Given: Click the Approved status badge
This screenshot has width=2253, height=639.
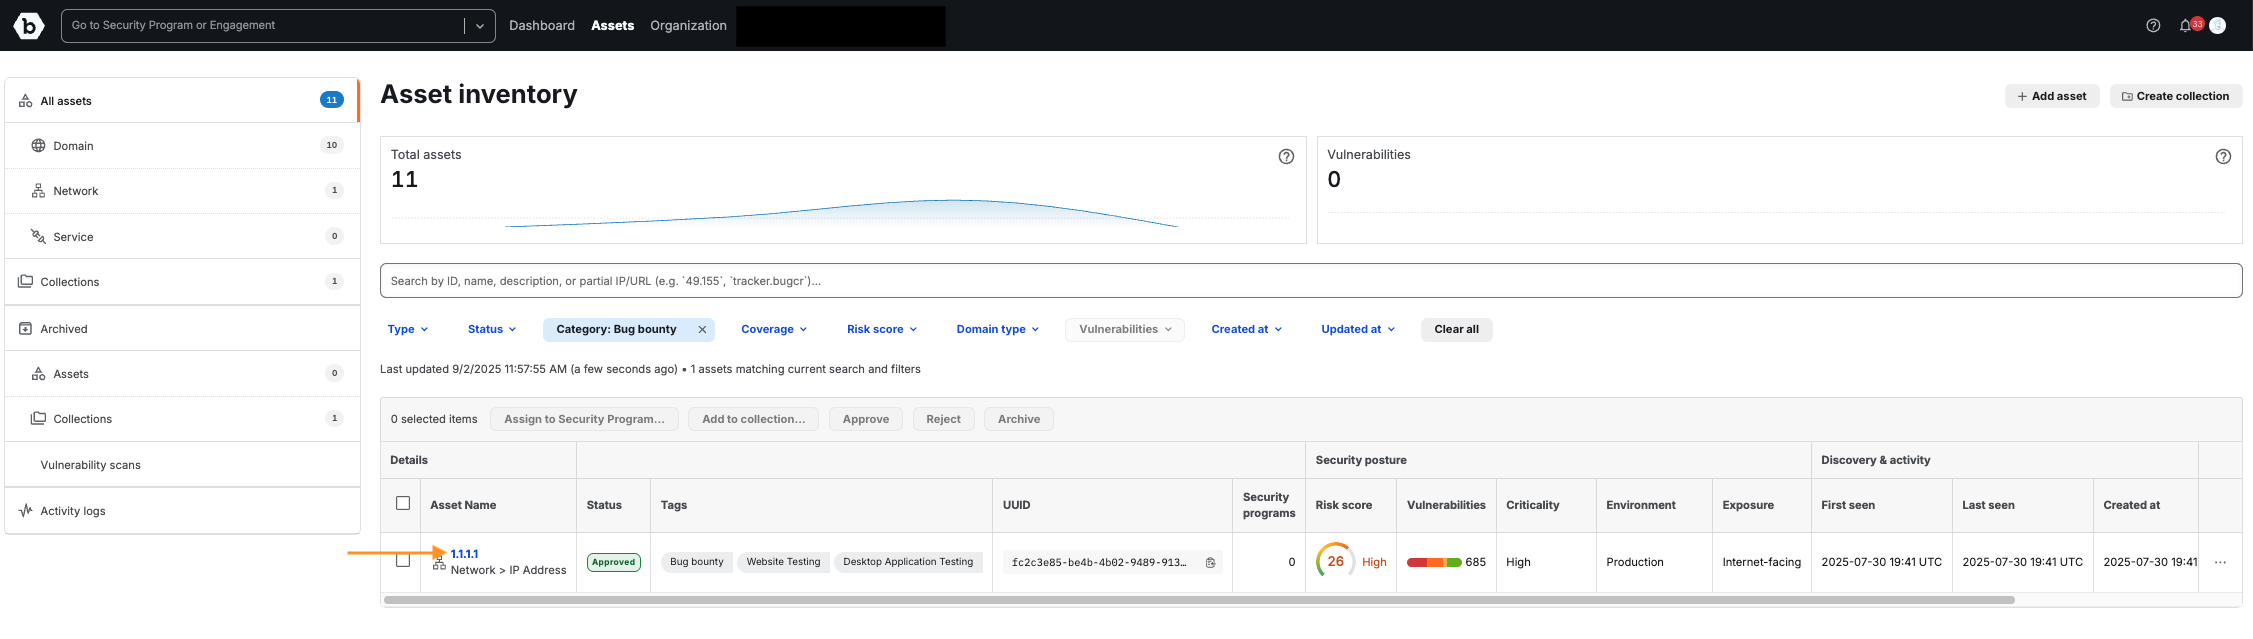Looking at the screenshot, I should tap(613, 562).
